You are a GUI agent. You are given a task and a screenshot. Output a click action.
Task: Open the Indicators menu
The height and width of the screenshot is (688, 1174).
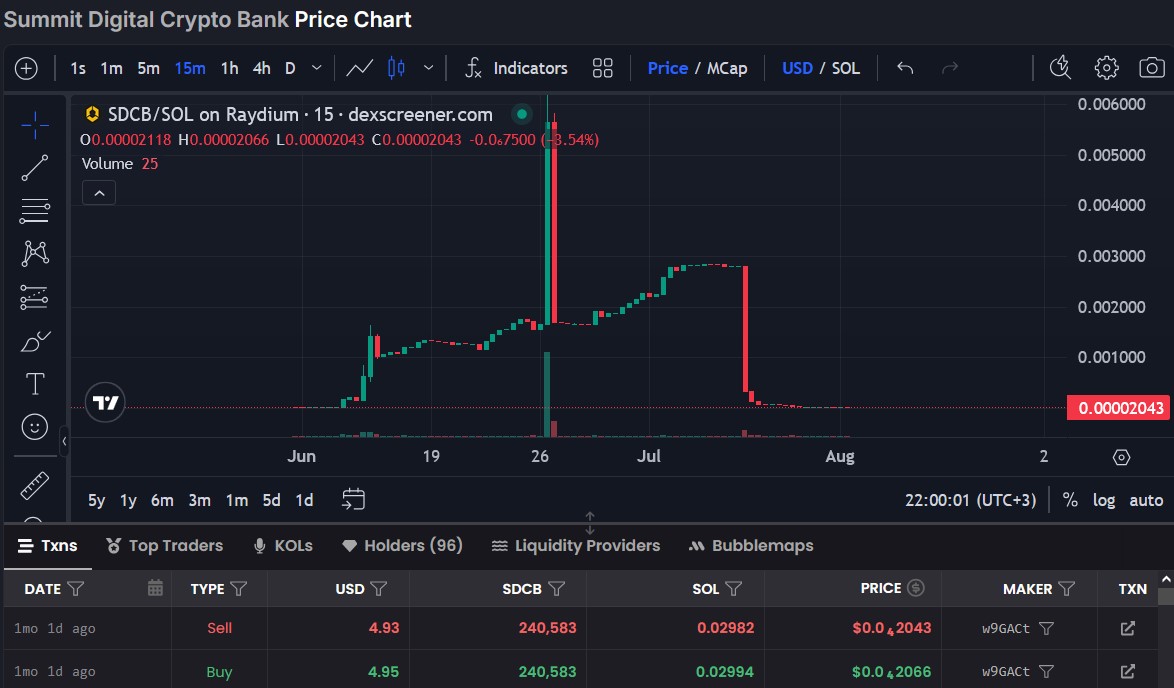(516, 68)
